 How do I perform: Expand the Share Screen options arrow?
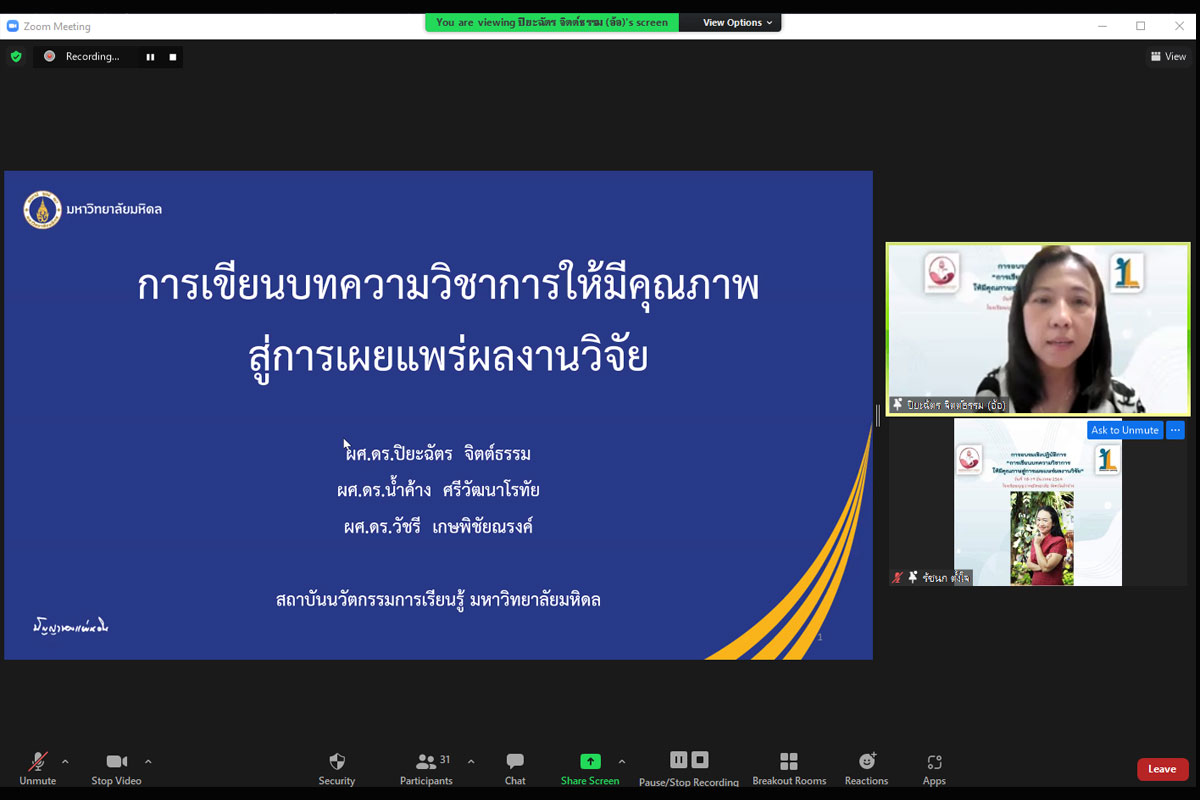tap(621, 761)
